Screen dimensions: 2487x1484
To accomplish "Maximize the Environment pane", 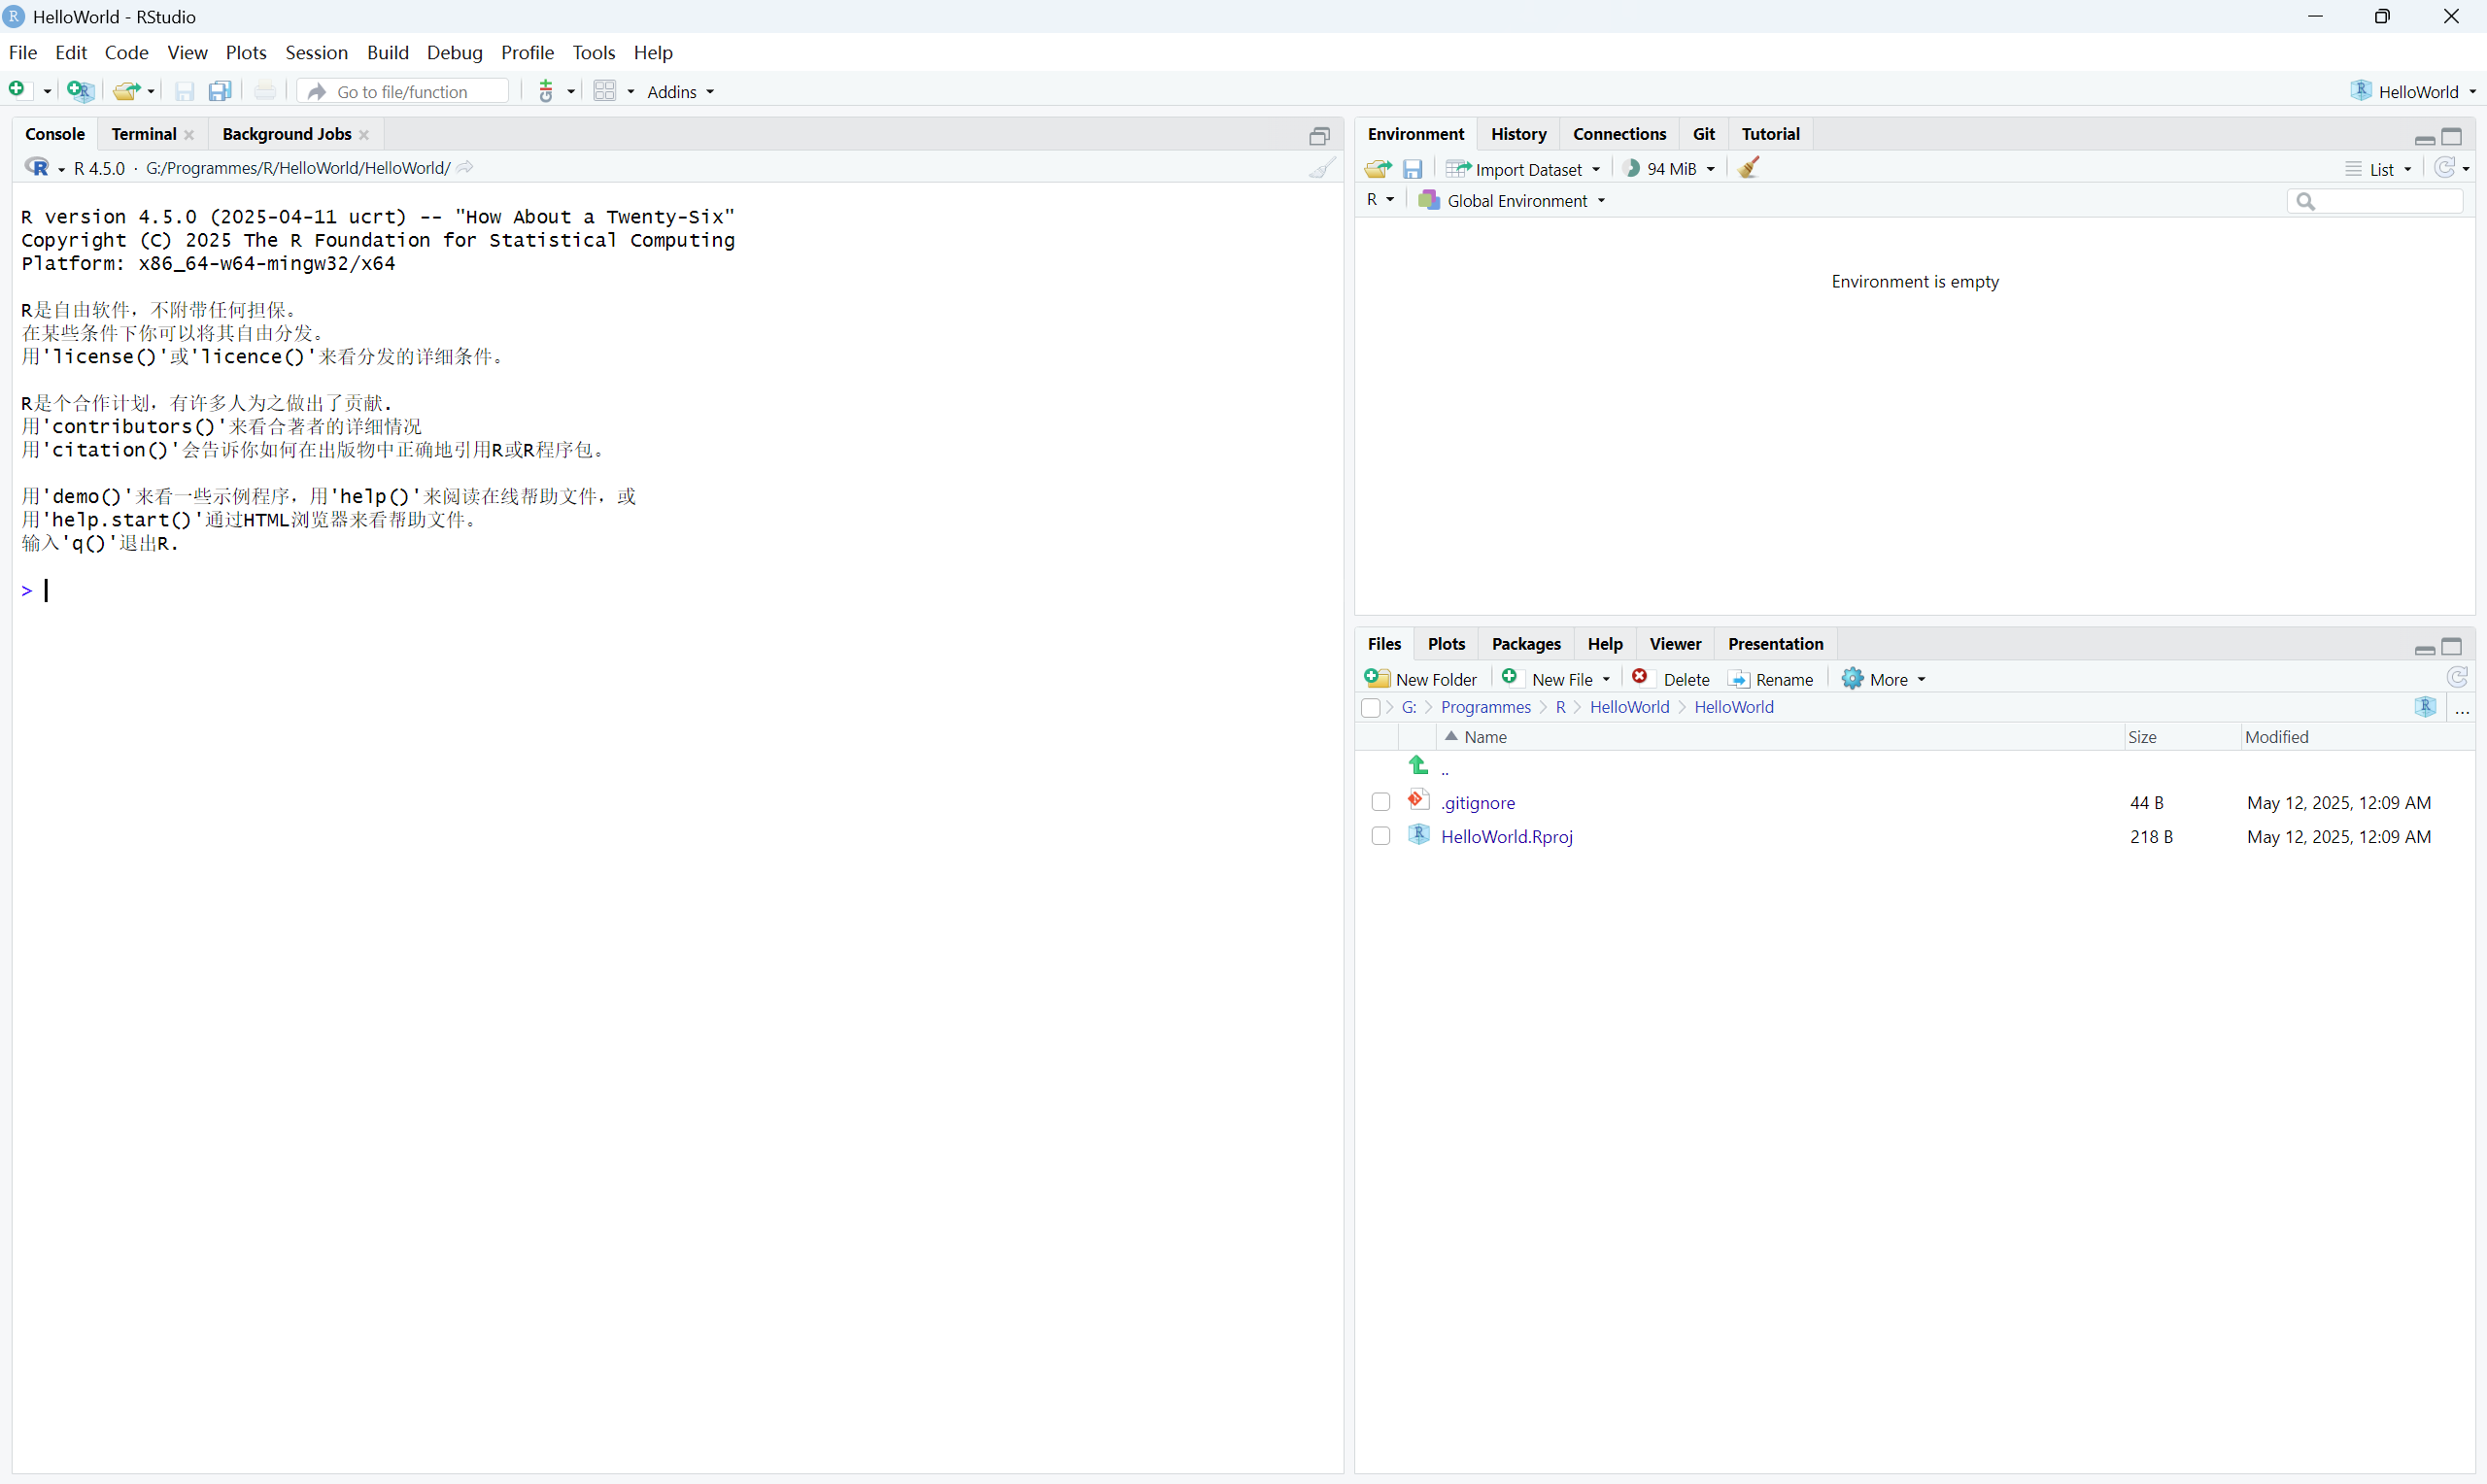I will point(2452,137).
